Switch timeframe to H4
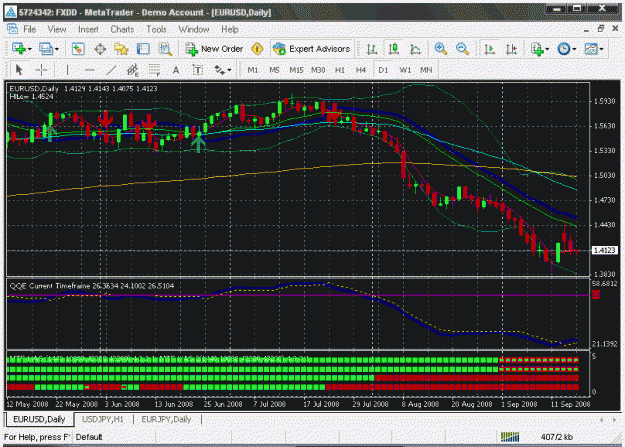 point(361,70)
